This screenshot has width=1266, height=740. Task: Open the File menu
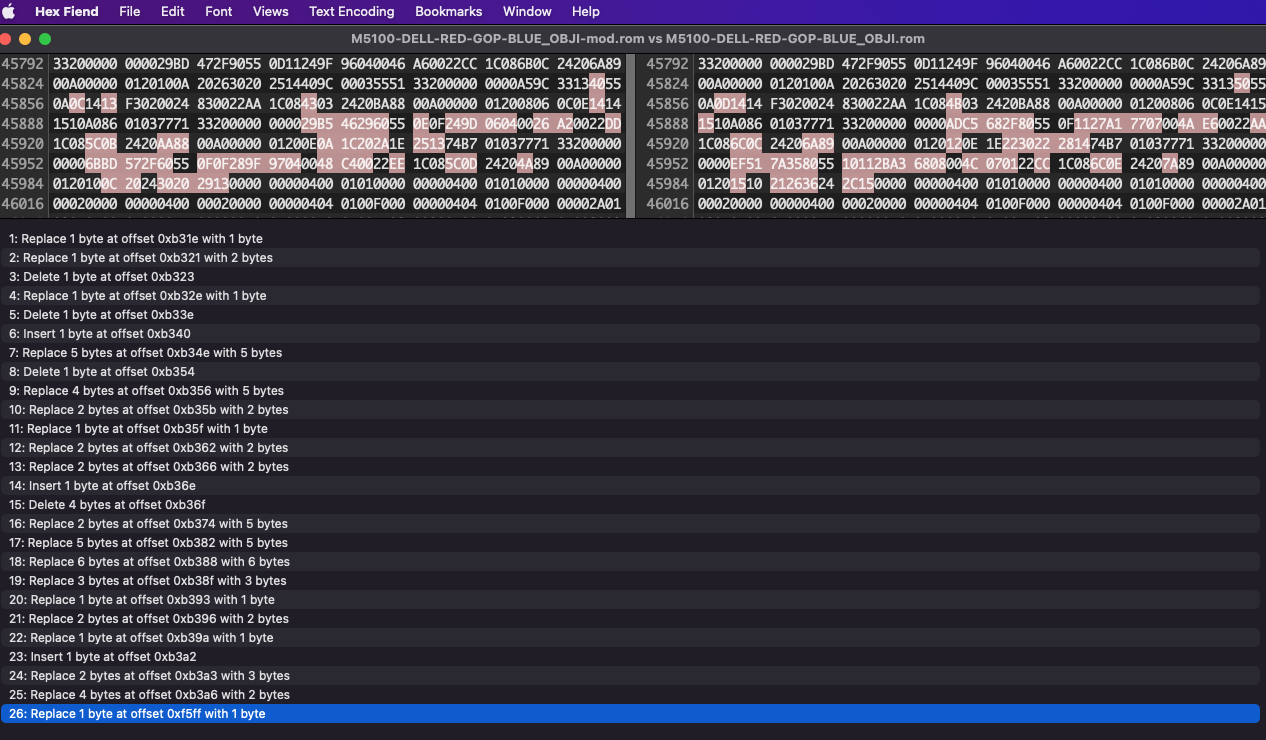pyautogui.click(x=129, y=12)
